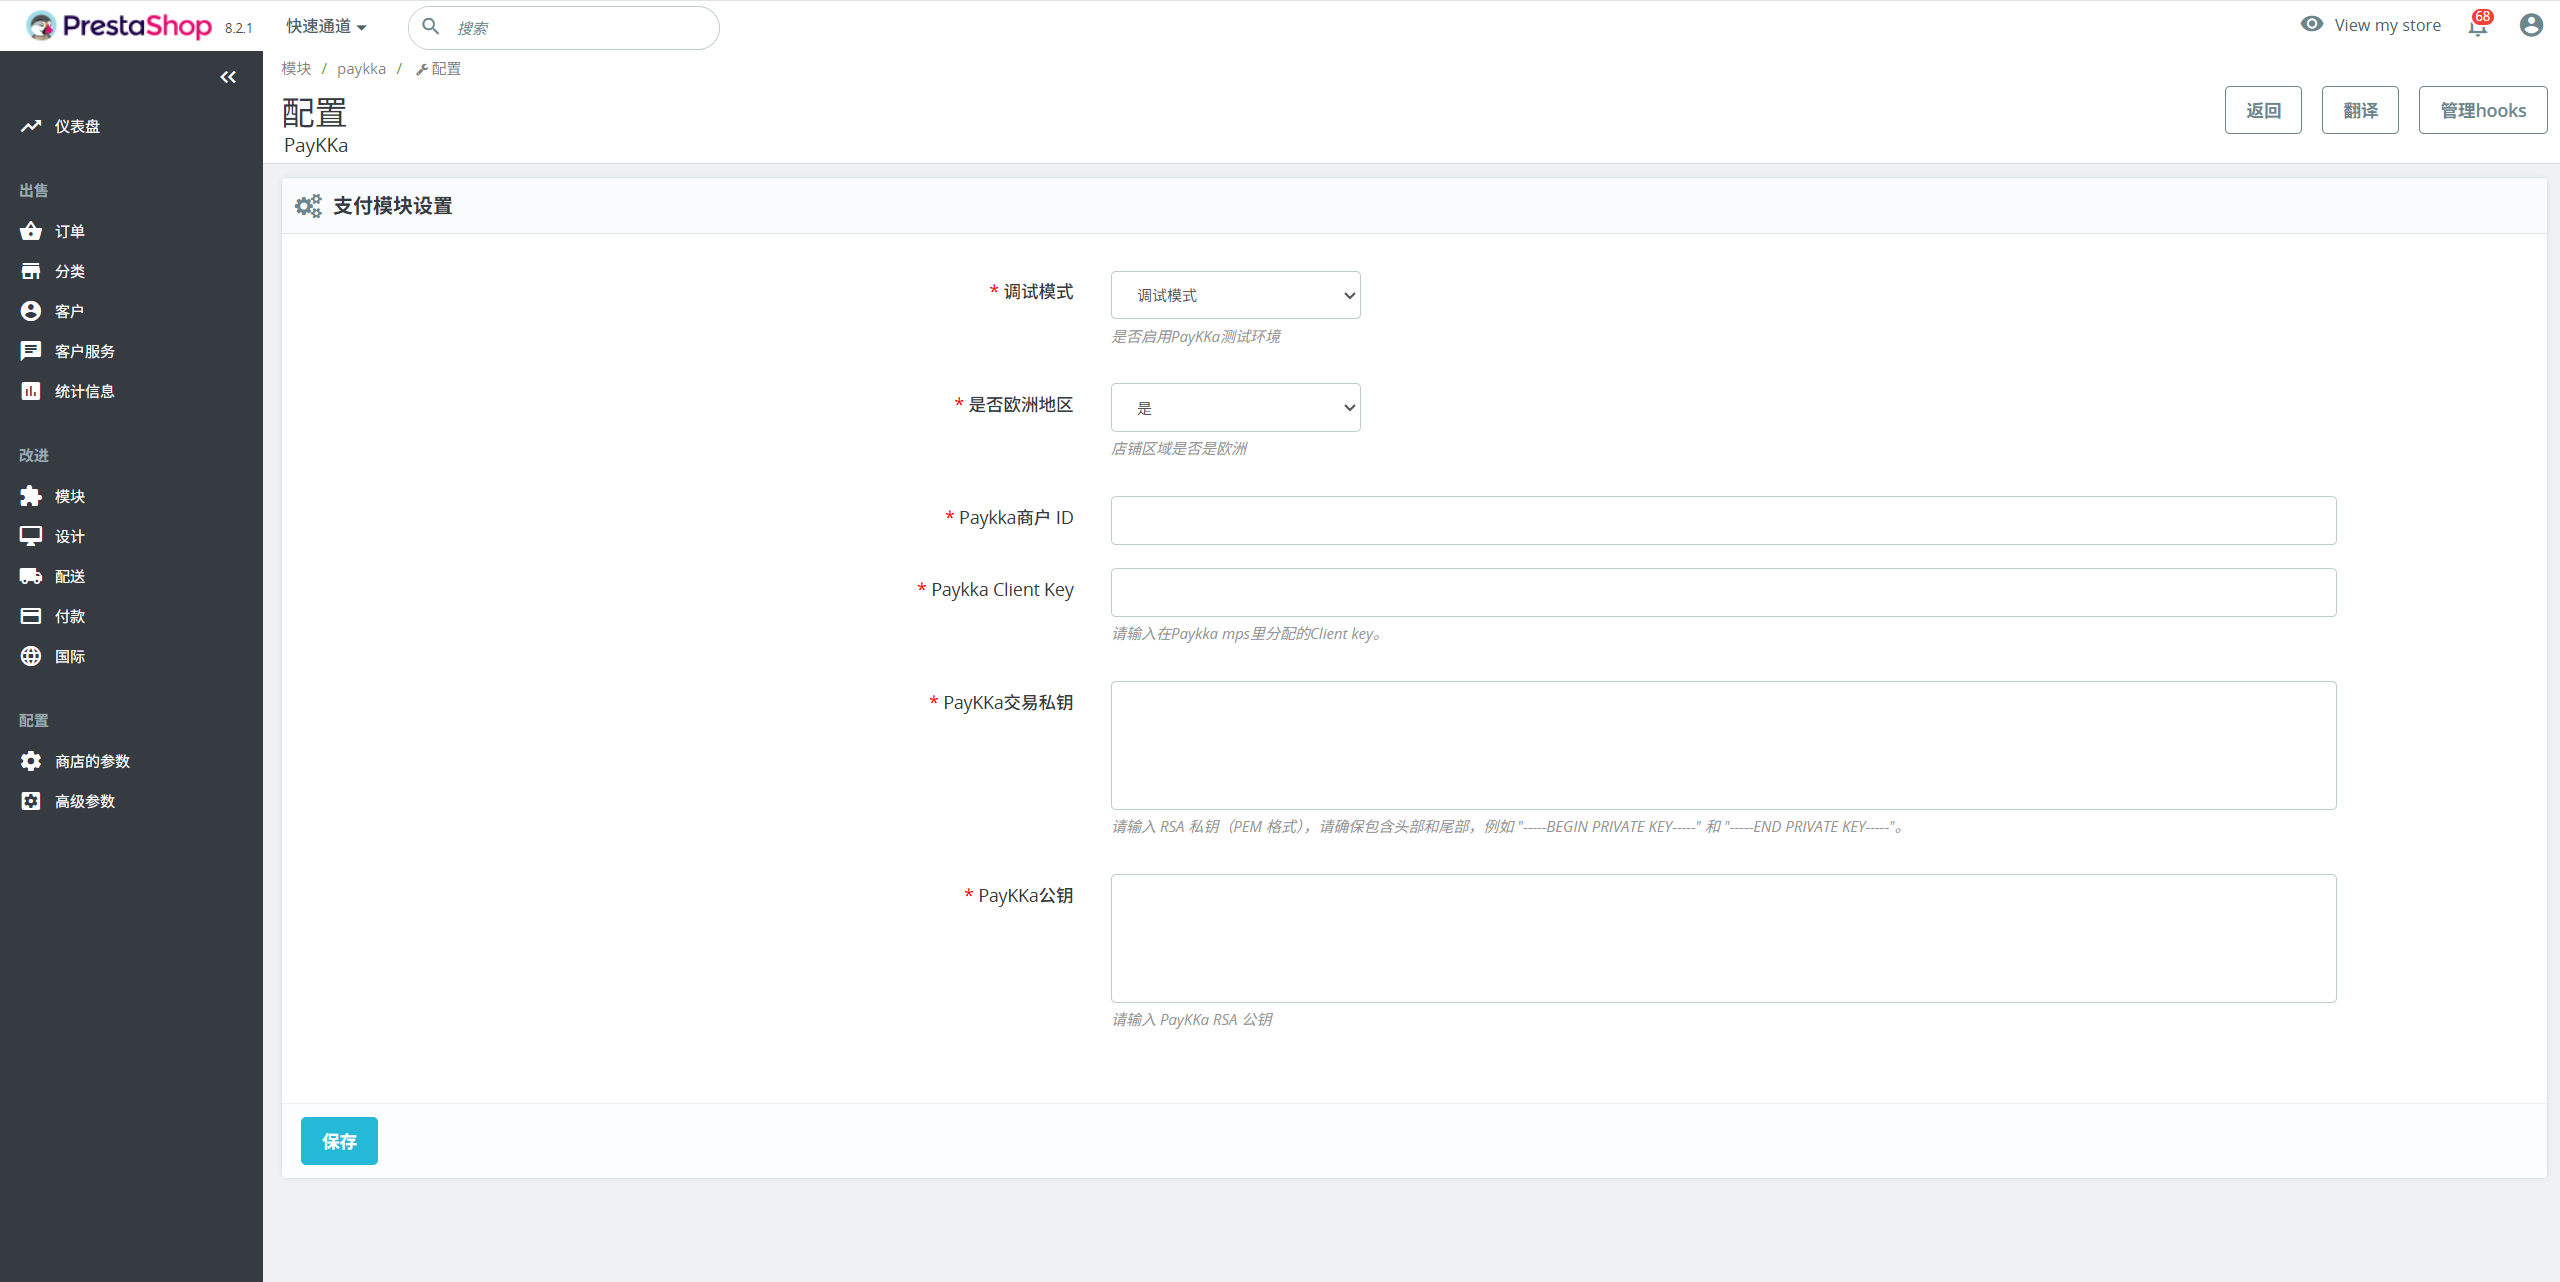The height and width of the screenshot is (1282, 2560).
Task: Click the wrench icon in breadcrumb
Action: [x=422, y=69]
